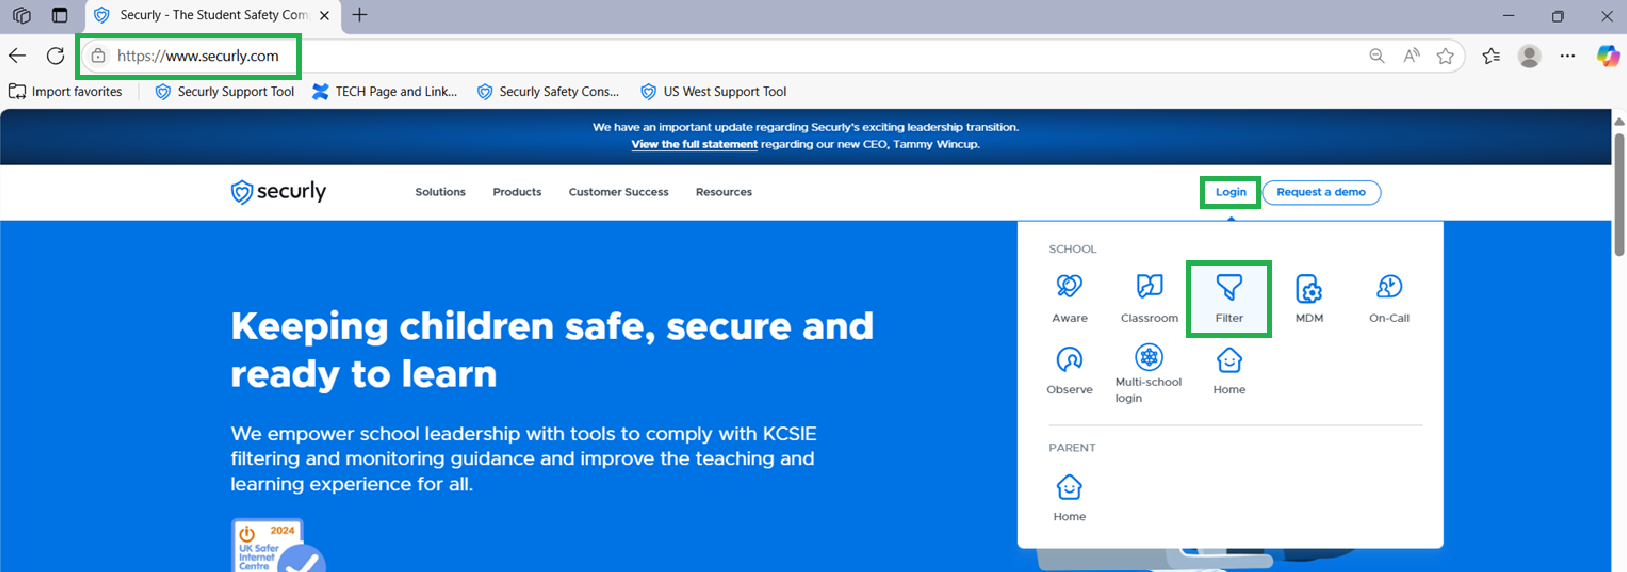Image resolution: width=1627 pixels, height=572 pixels.
Task: Open the workspaces icon in title bar
Action: (x=21, y=15)
